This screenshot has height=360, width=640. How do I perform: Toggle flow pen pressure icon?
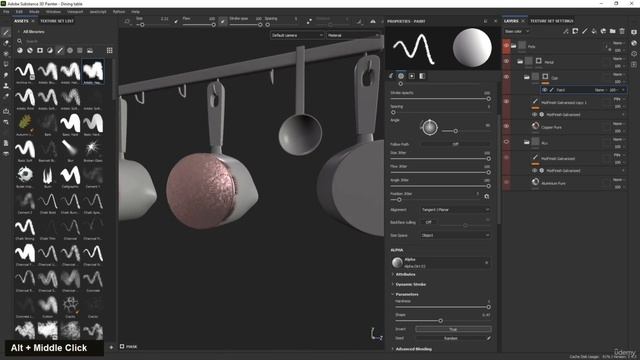click(x=223, y=21)
